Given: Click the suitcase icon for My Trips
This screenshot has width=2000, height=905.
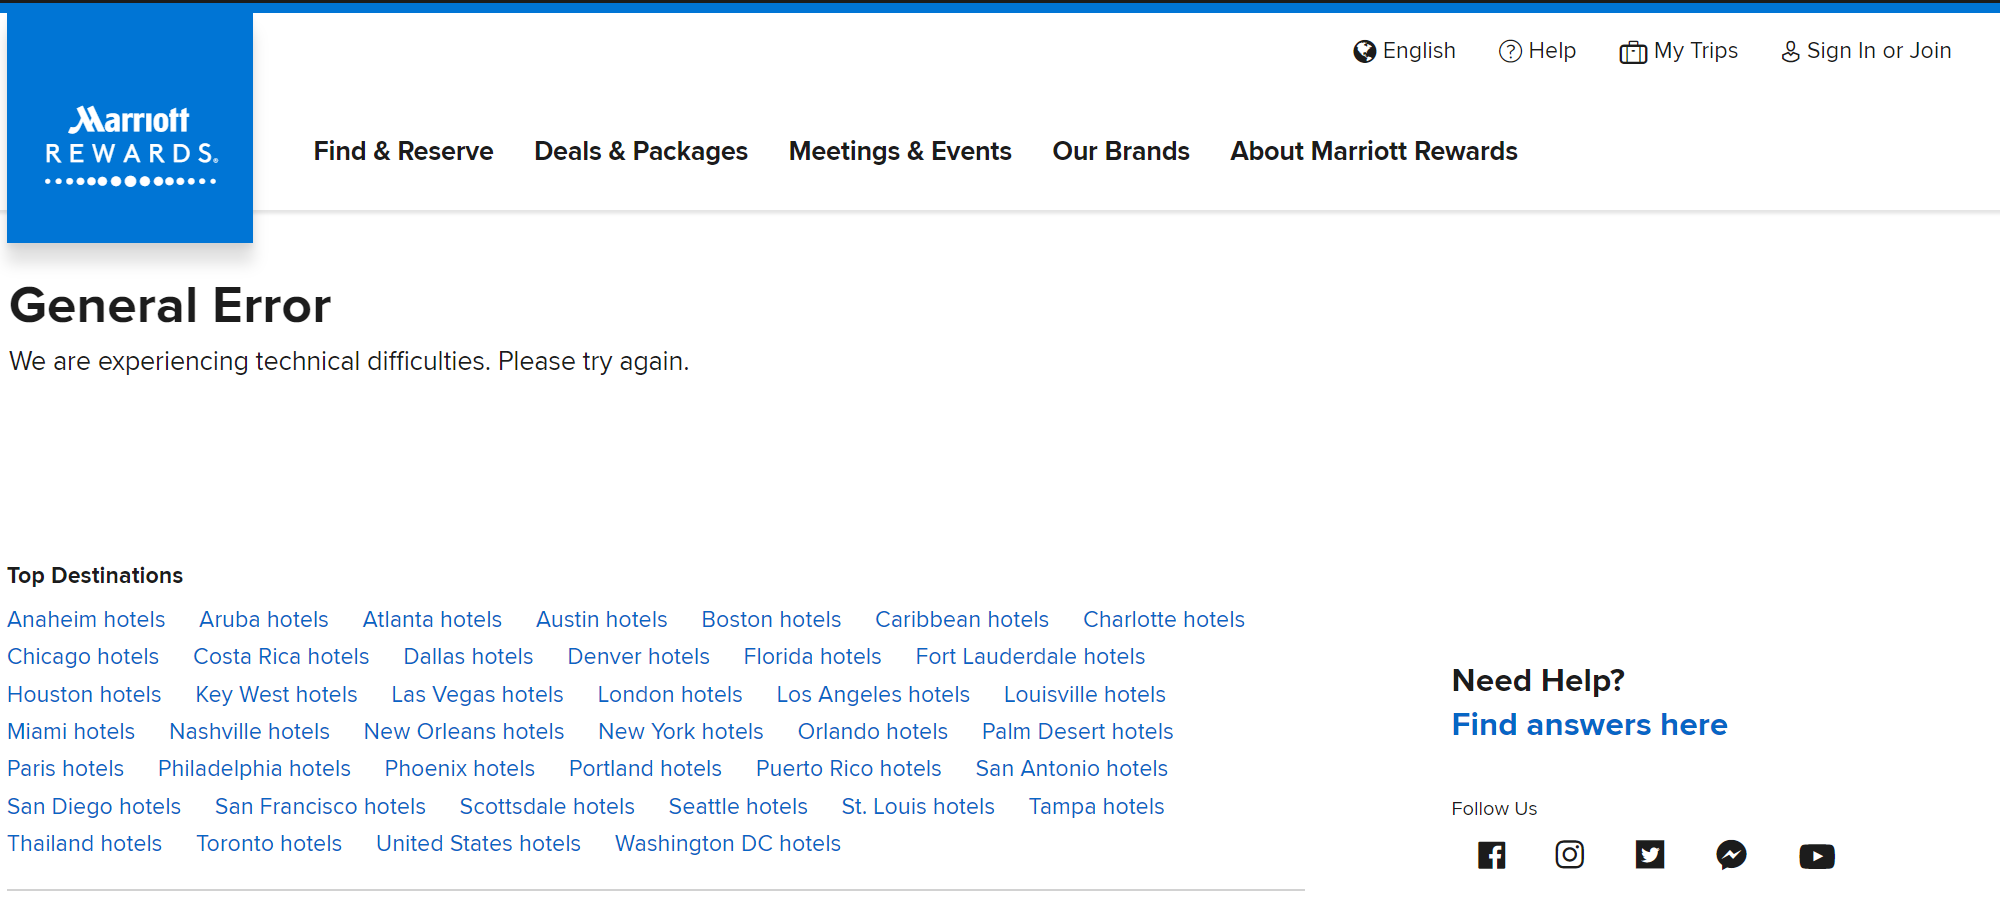Looking at the screenshot, I should click(1632, 52).
